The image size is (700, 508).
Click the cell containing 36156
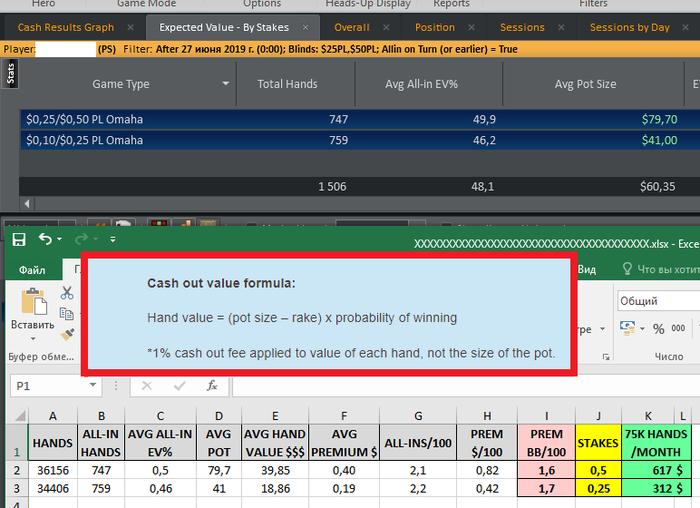pyautogui.click(x=53, y=470)
